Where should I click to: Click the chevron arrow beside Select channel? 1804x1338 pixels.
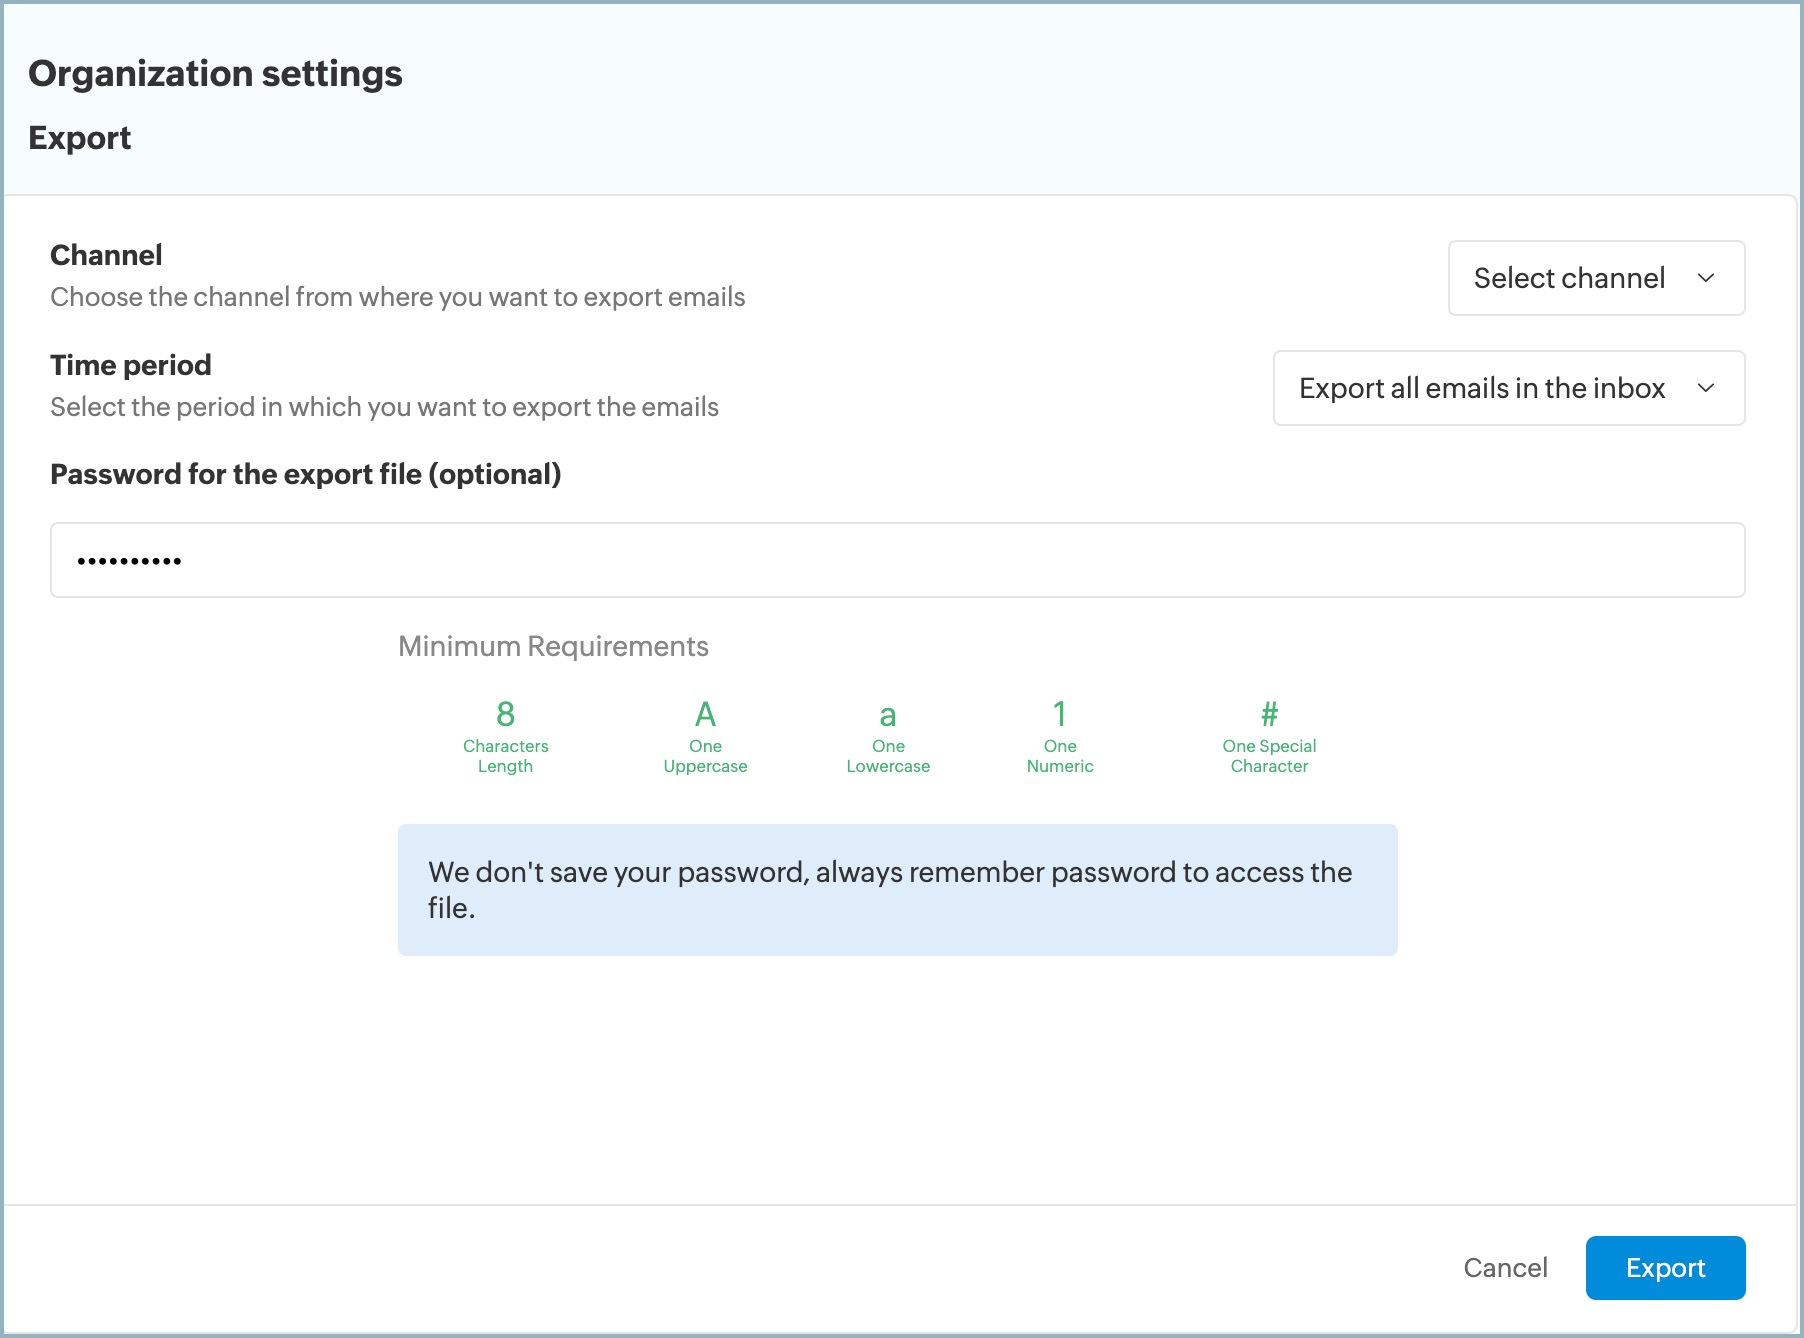[x=1706, y=278]
